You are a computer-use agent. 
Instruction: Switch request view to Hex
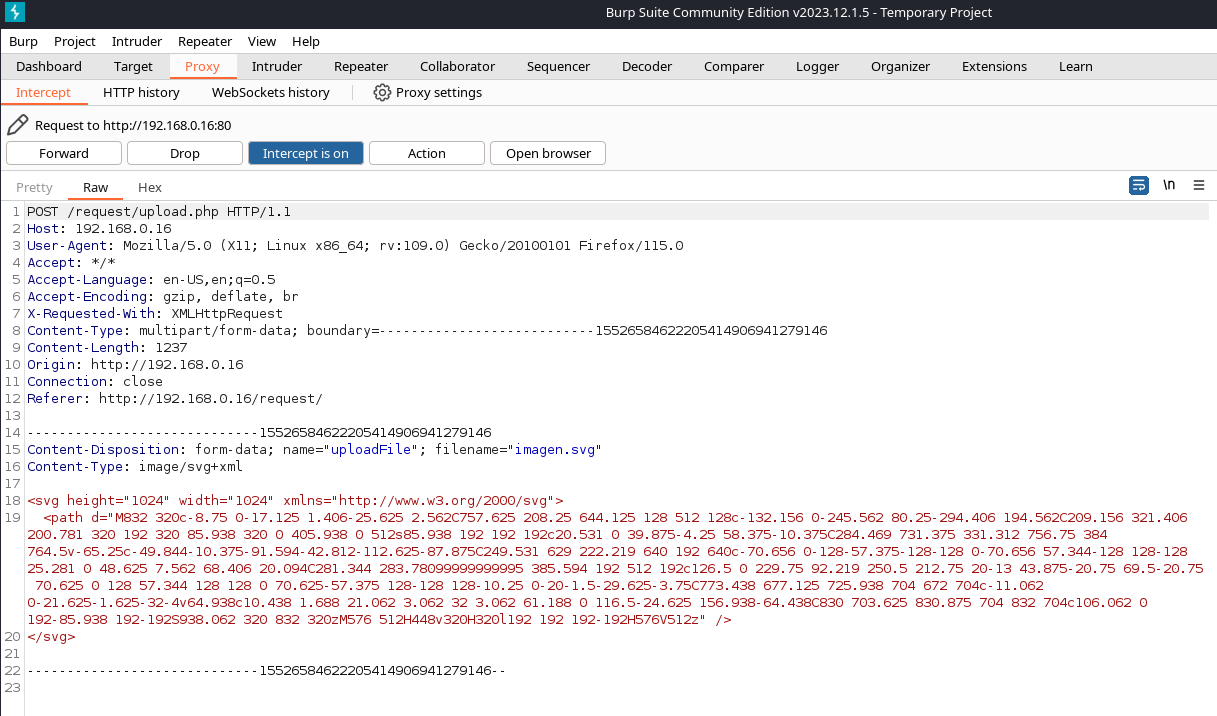pyautogui.click(x=150, y=187)
